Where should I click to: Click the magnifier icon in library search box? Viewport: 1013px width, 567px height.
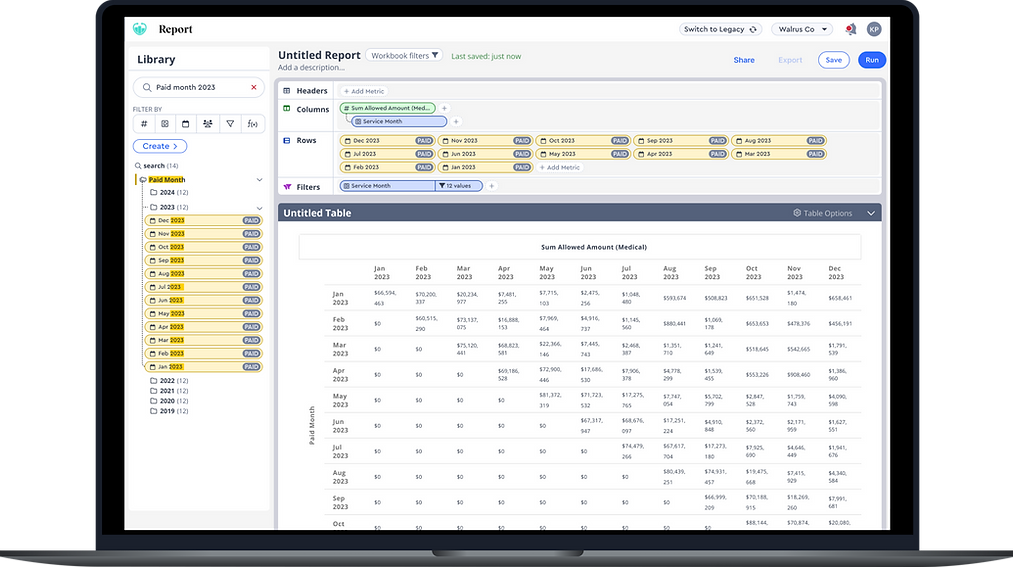coord(147,87)
